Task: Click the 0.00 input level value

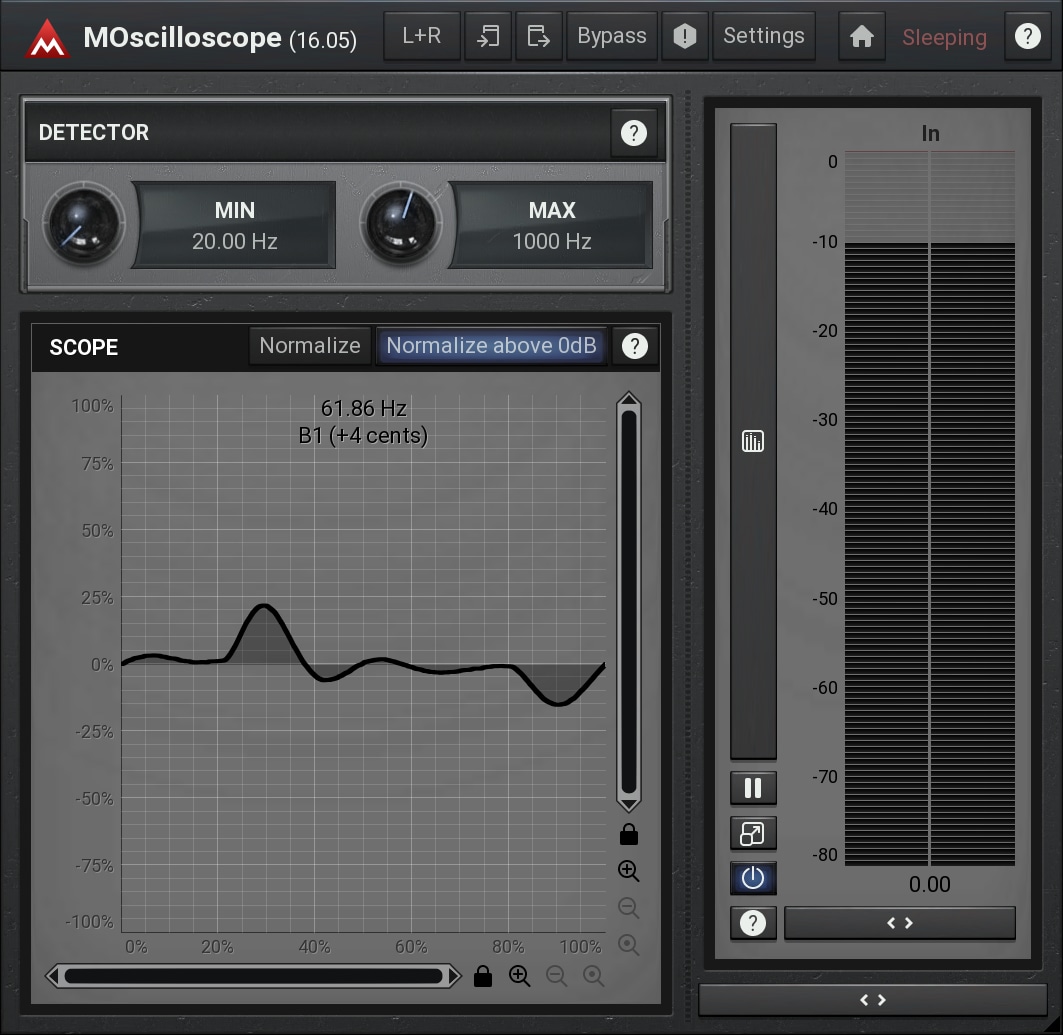Action: point(929,885)
